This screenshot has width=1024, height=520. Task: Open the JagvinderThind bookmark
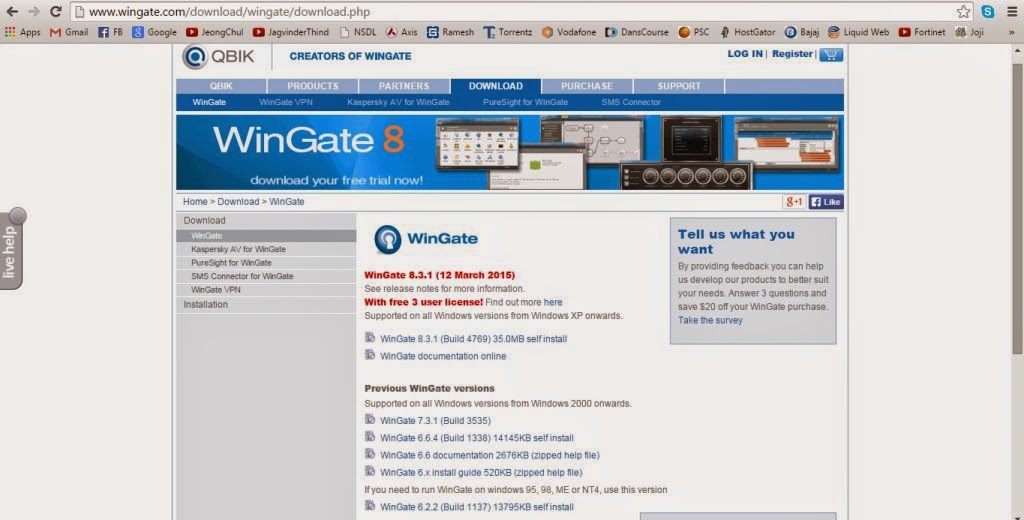[291, 32]
